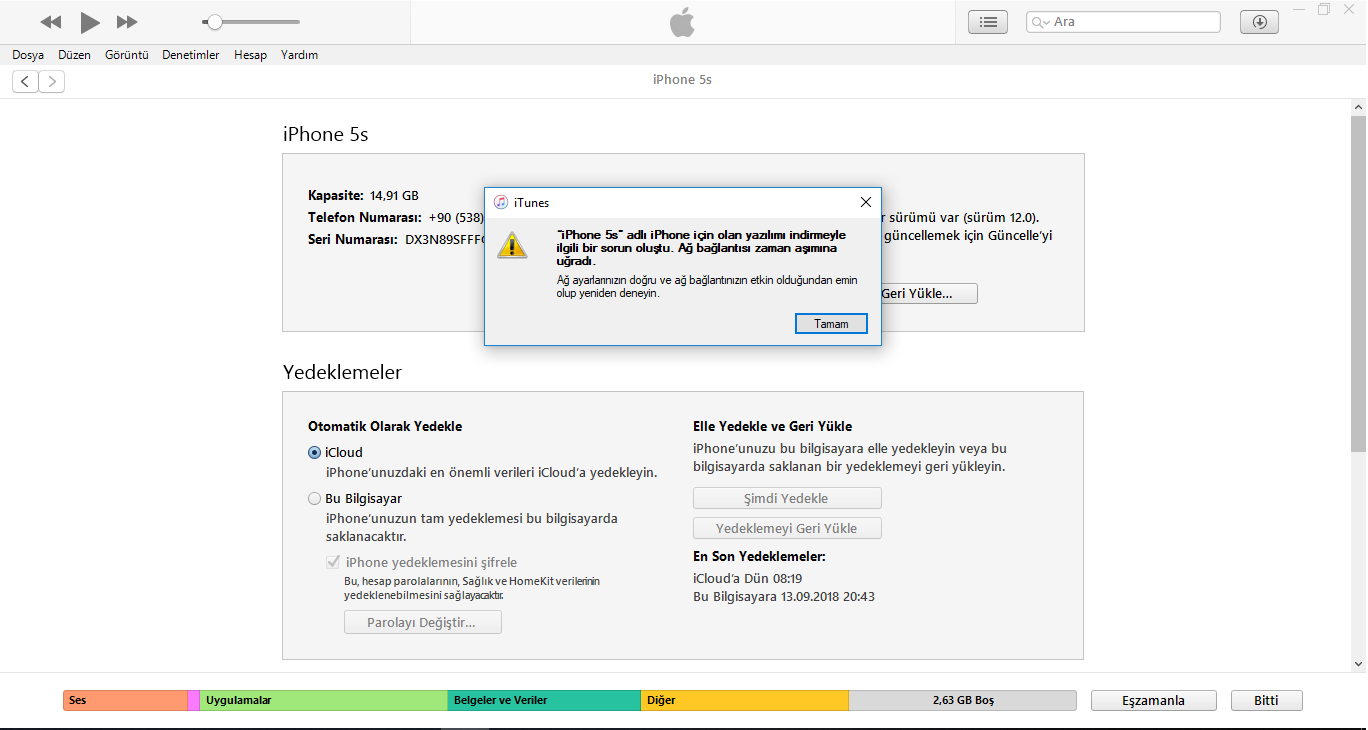Click the iCloud'a Dün 08:19 entry

[747, 578]
